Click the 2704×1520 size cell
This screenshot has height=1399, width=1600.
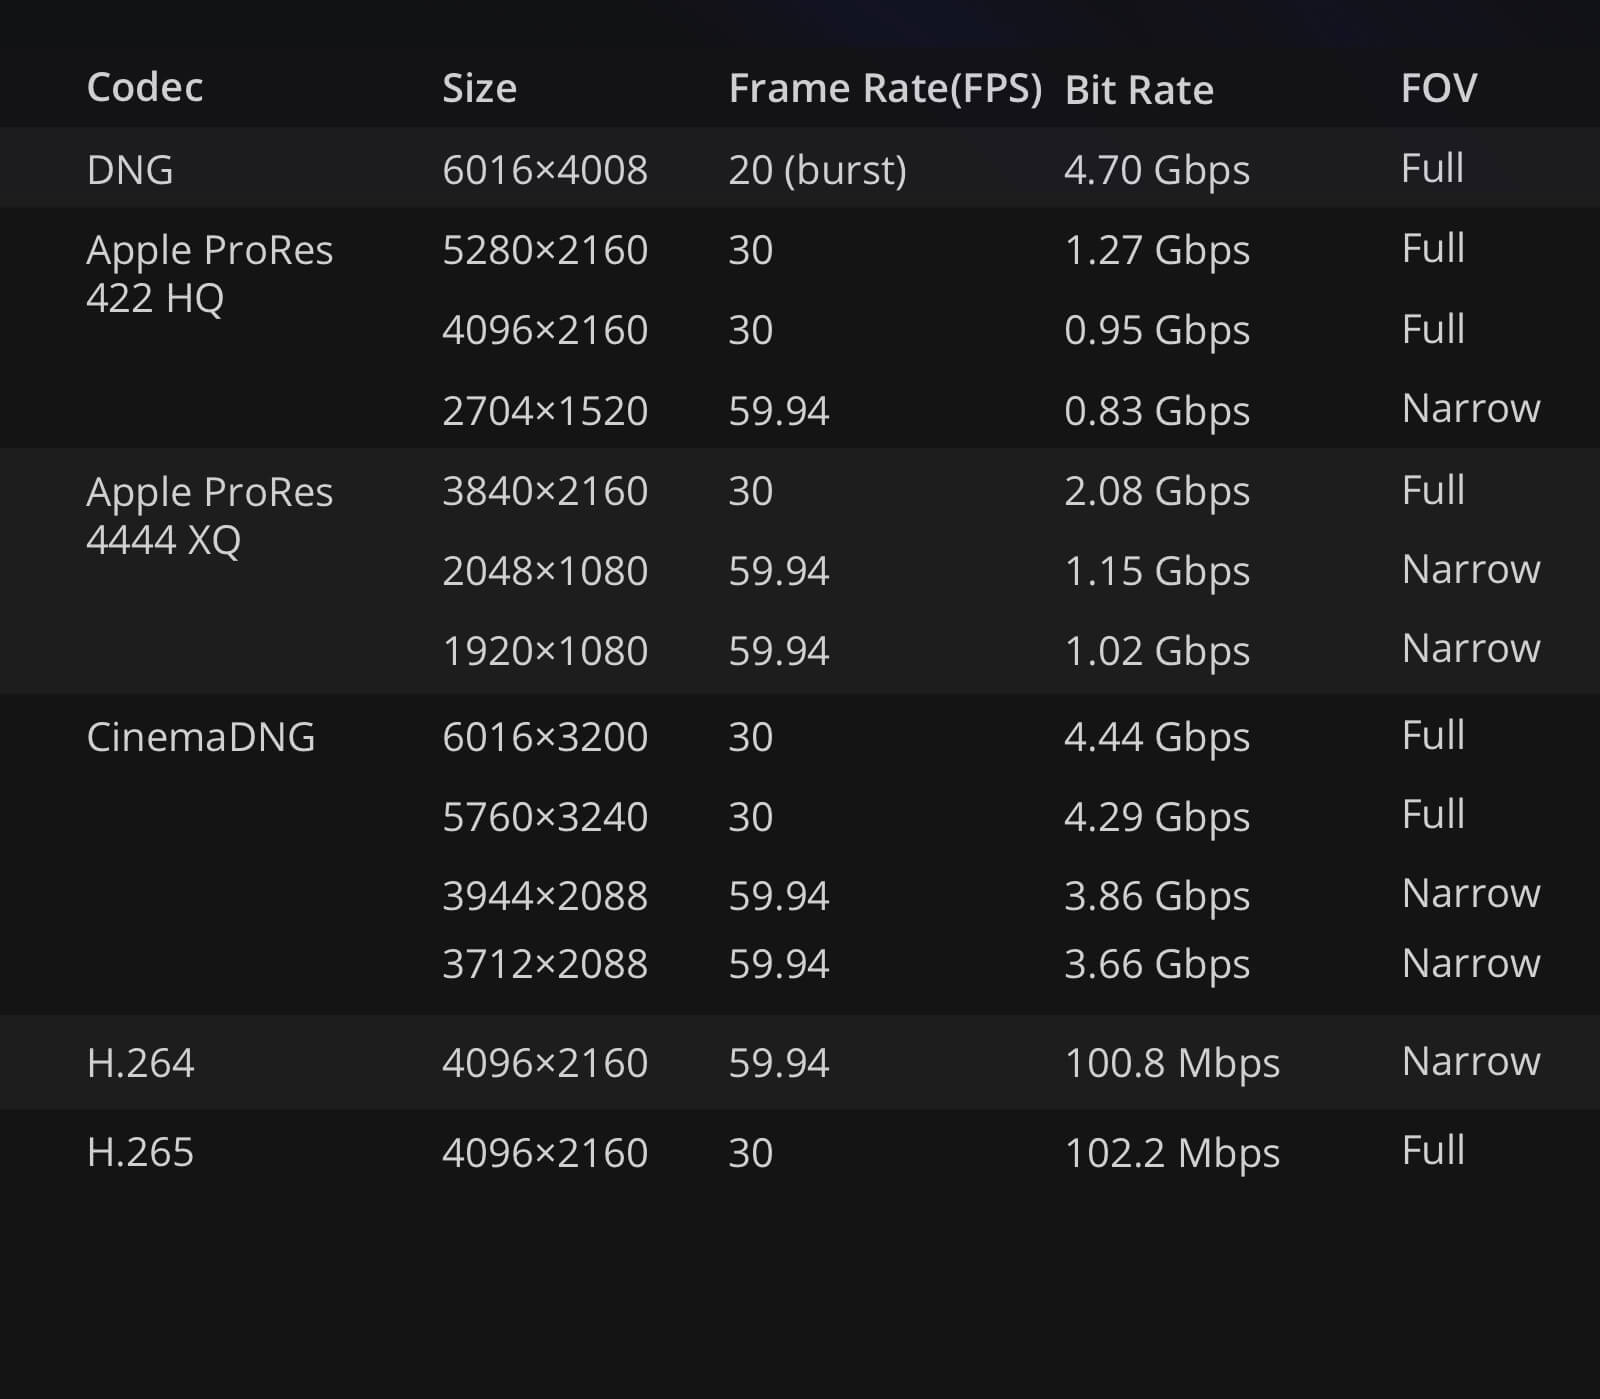pyautogui.click(x=545, y=411)
